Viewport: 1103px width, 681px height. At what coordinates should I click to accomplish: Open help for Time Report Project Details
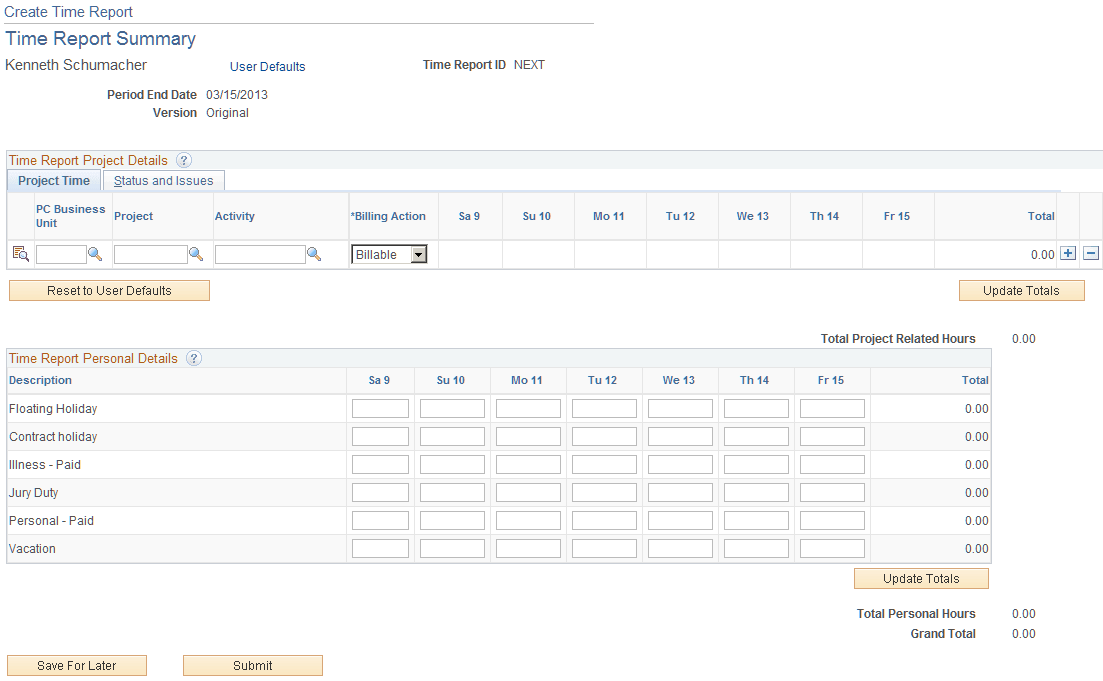point(185,160)
